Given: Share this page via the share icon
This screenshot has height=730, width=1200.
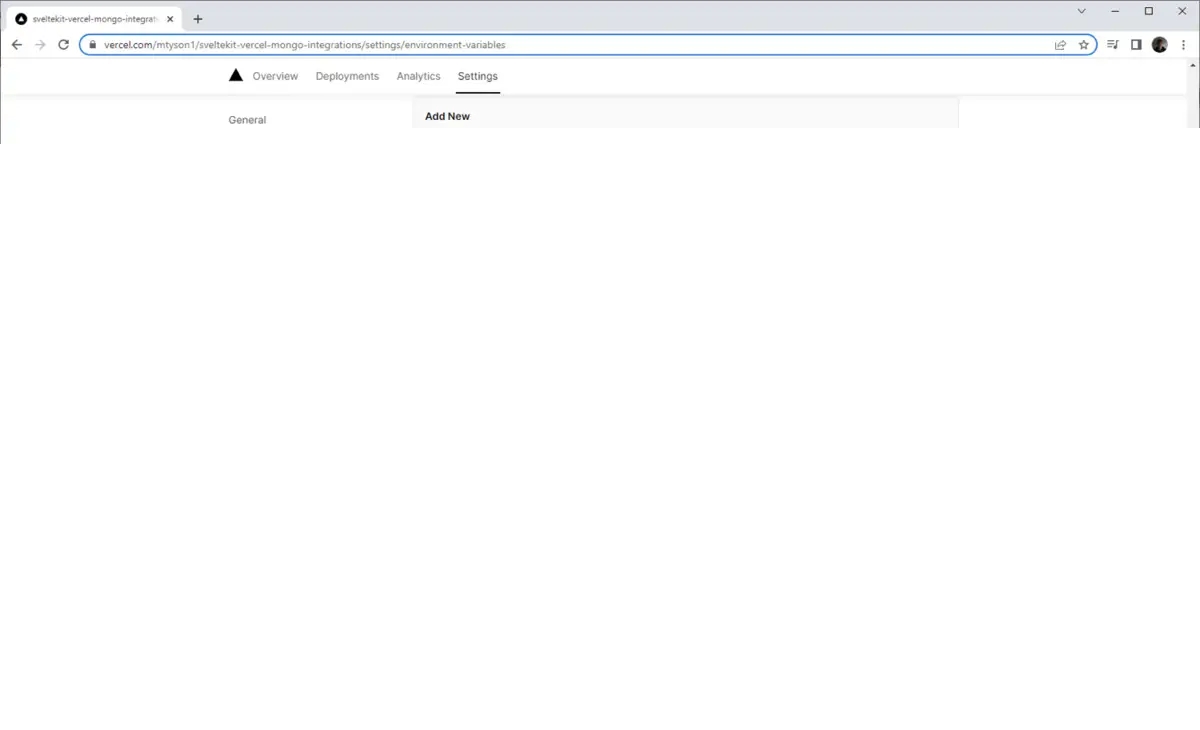Looking at the screenshot, I should pos(1060,45).
